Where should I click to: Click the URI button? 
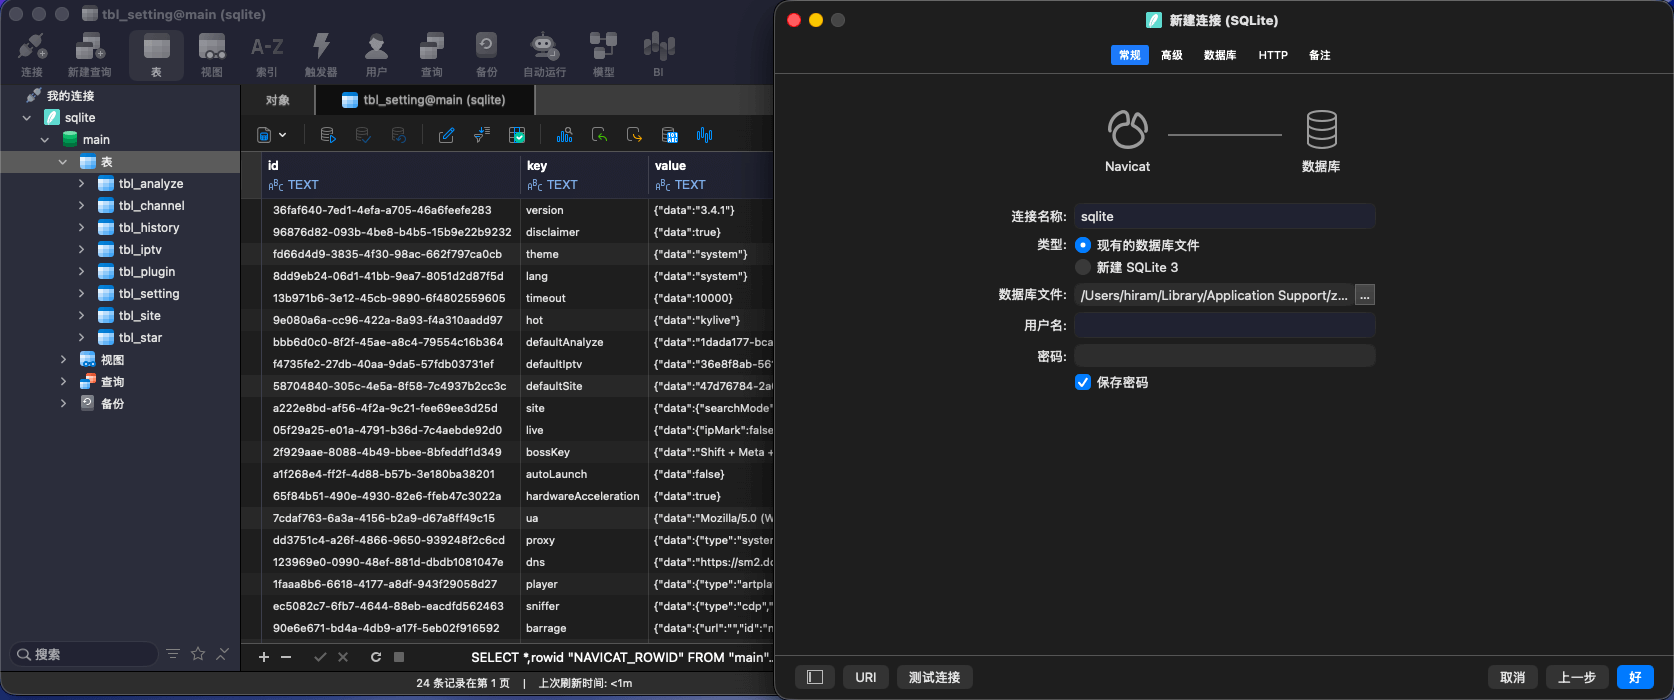[866, 677]
